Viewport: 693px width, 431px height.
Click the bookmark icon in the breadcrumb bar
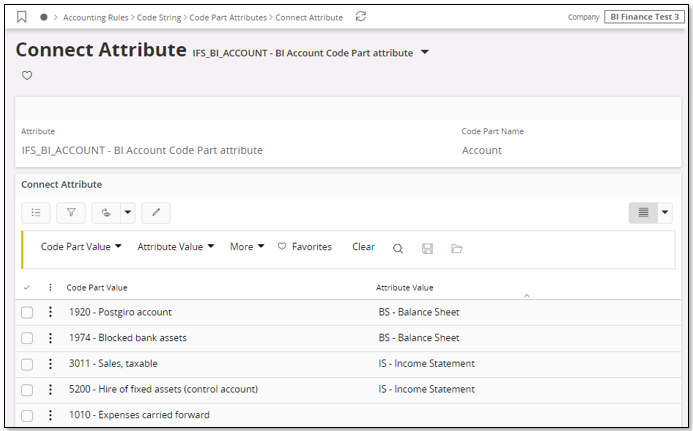[23, 17]
